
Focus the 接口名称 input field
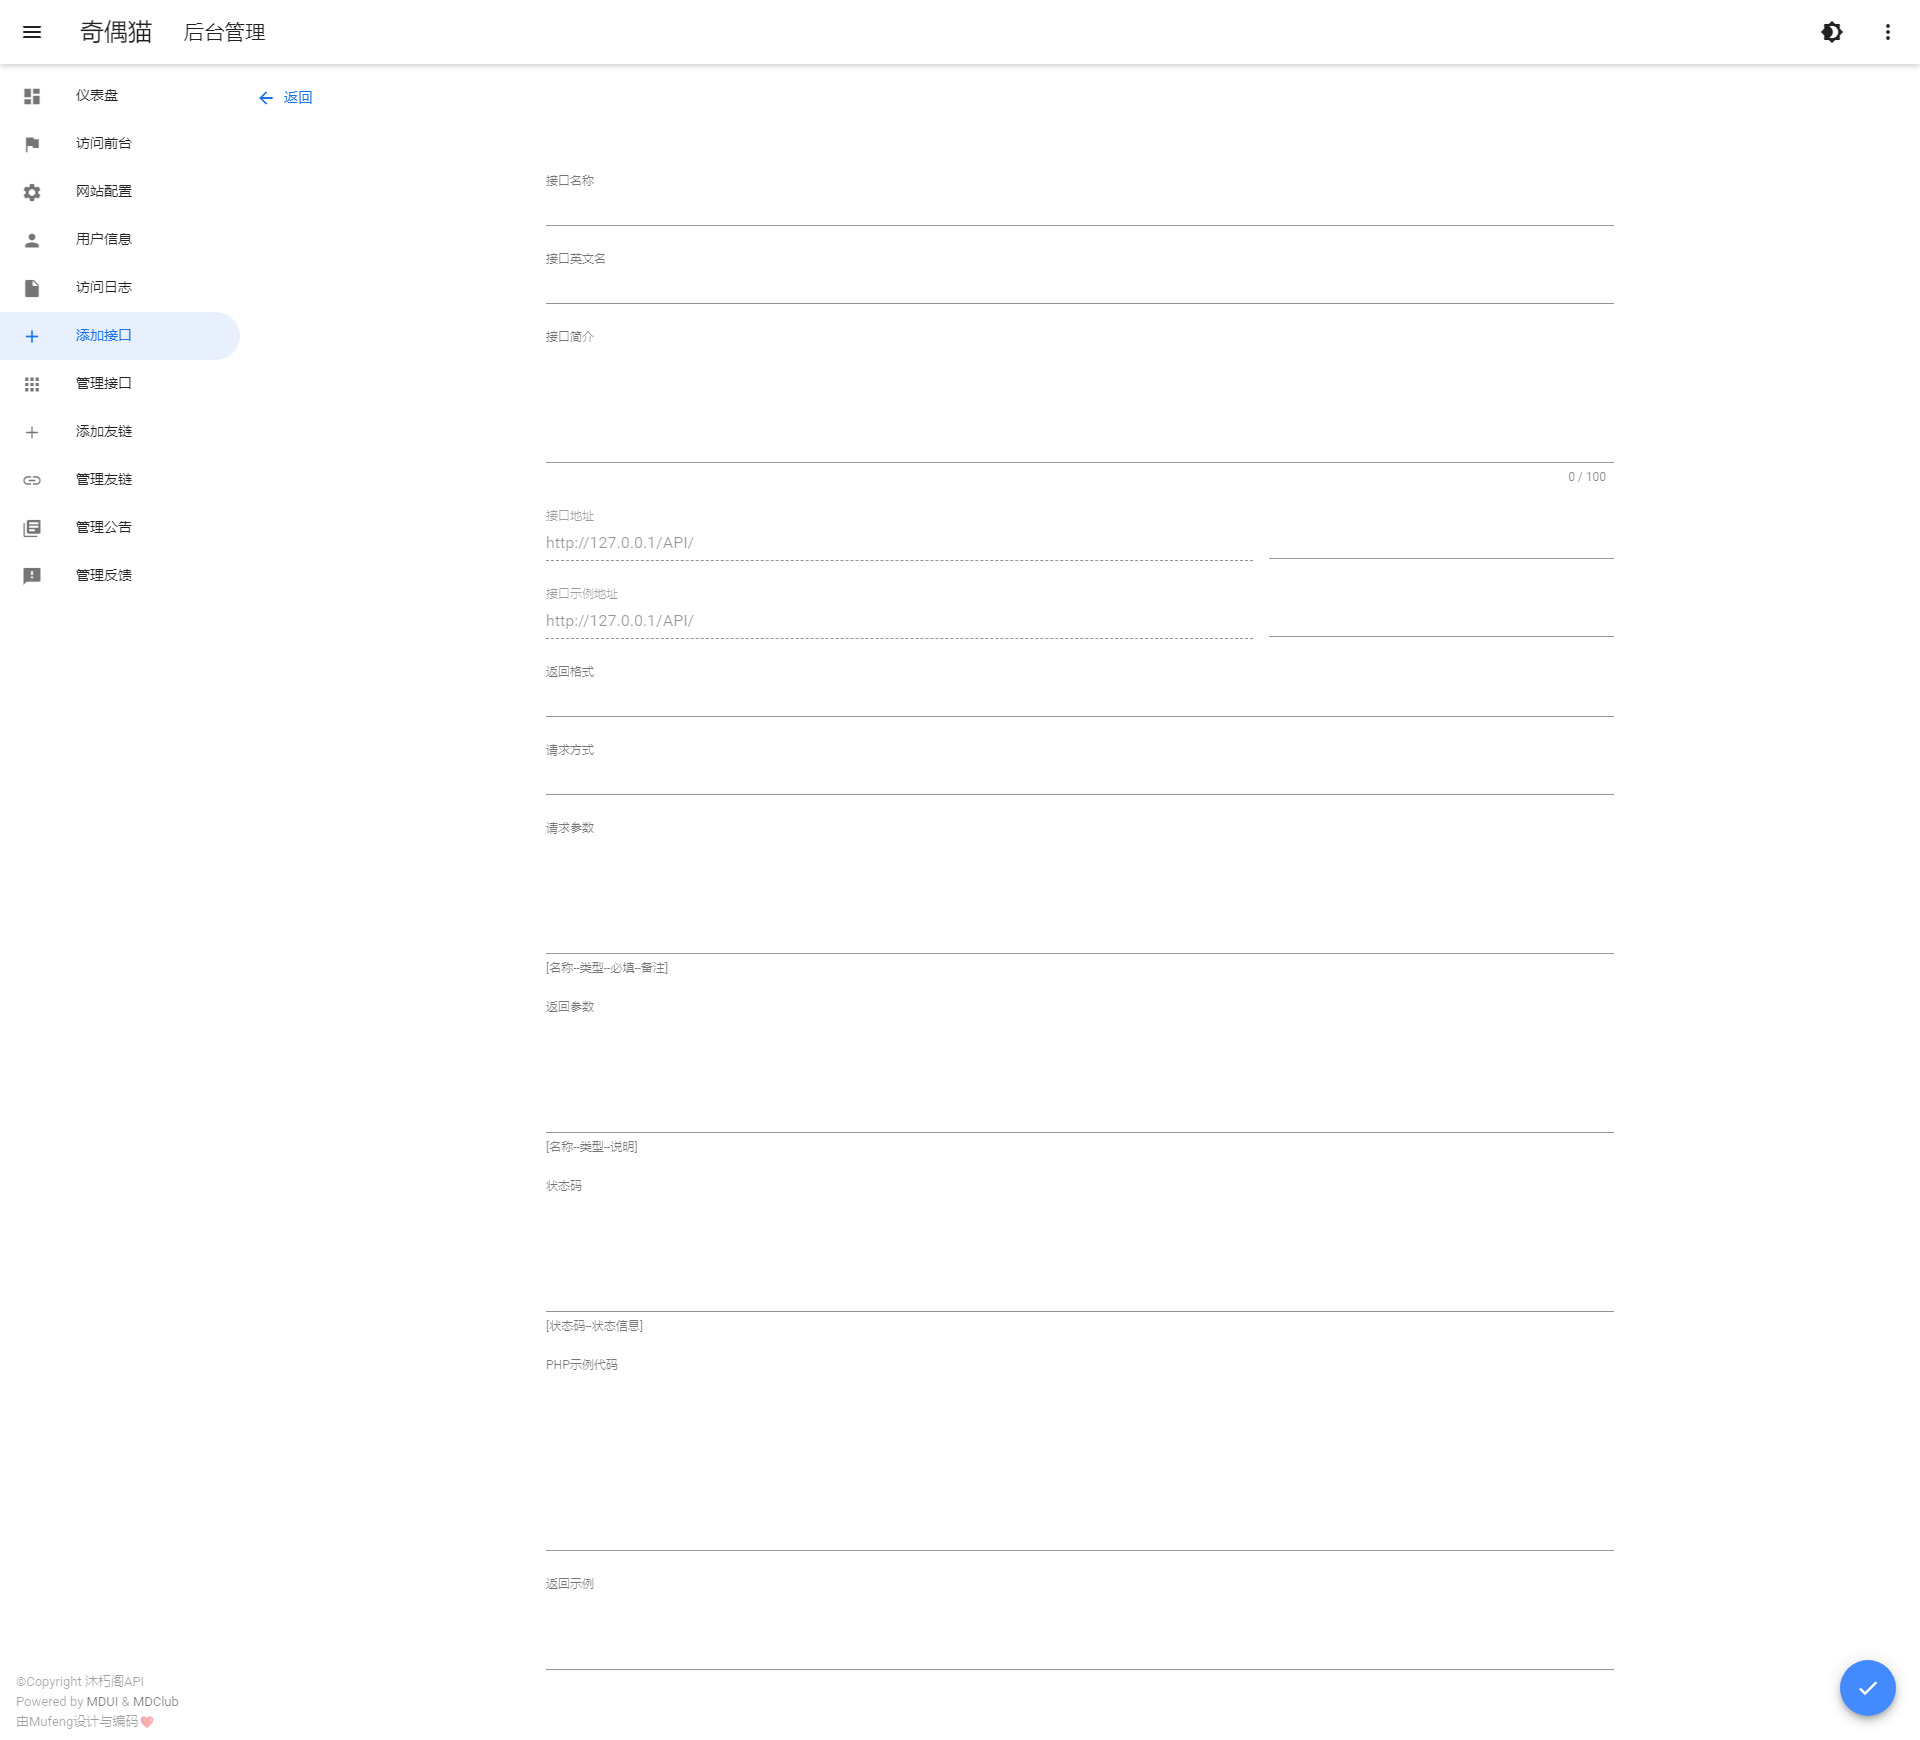1080,208
